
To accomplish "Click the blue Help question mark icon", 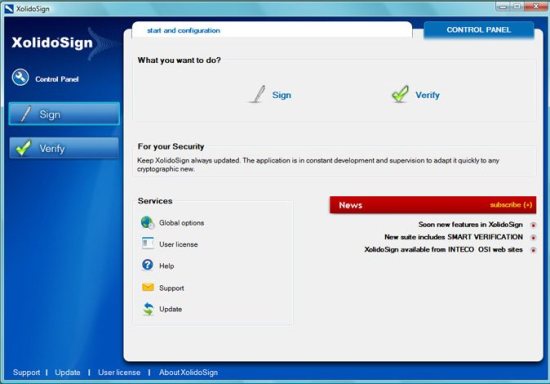I will [x=147, y=265].
